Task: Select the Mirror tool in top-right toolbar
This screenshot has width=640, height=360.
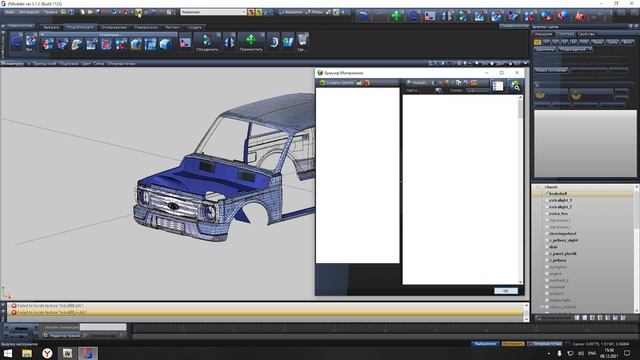Action: tap(446, 16)
